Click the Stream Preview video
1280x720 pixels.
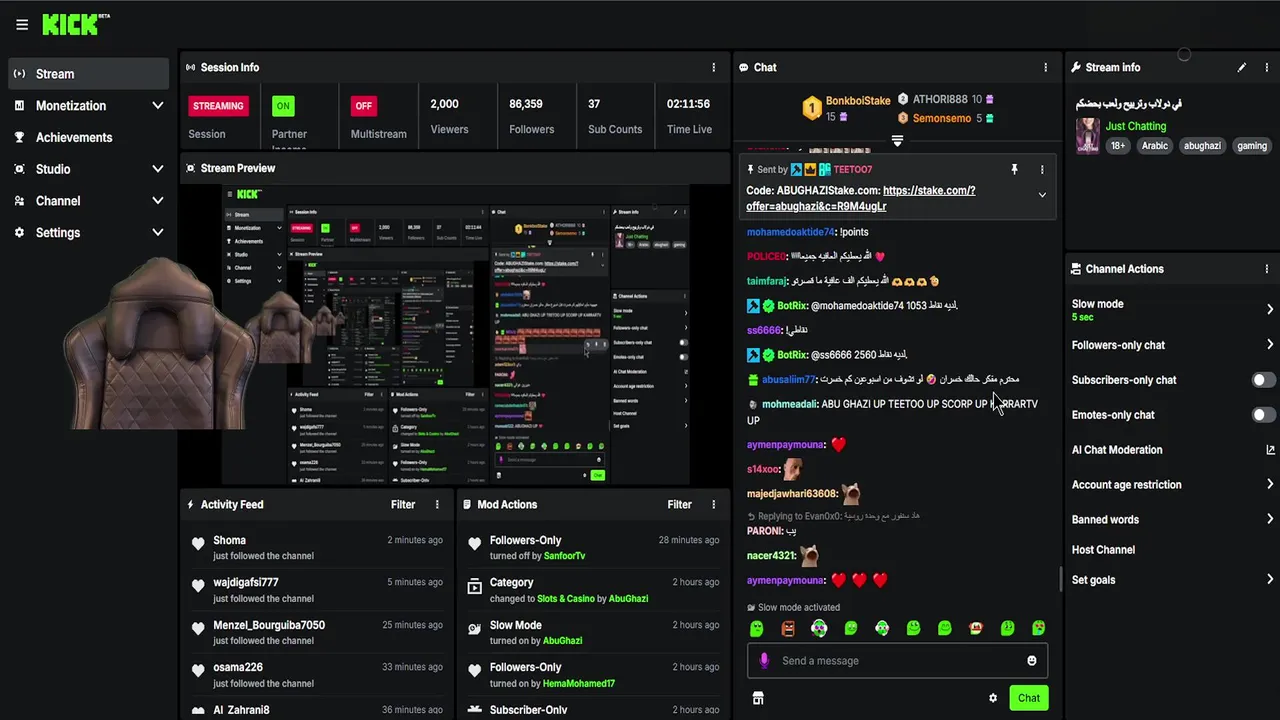click(x=455, y=334)
